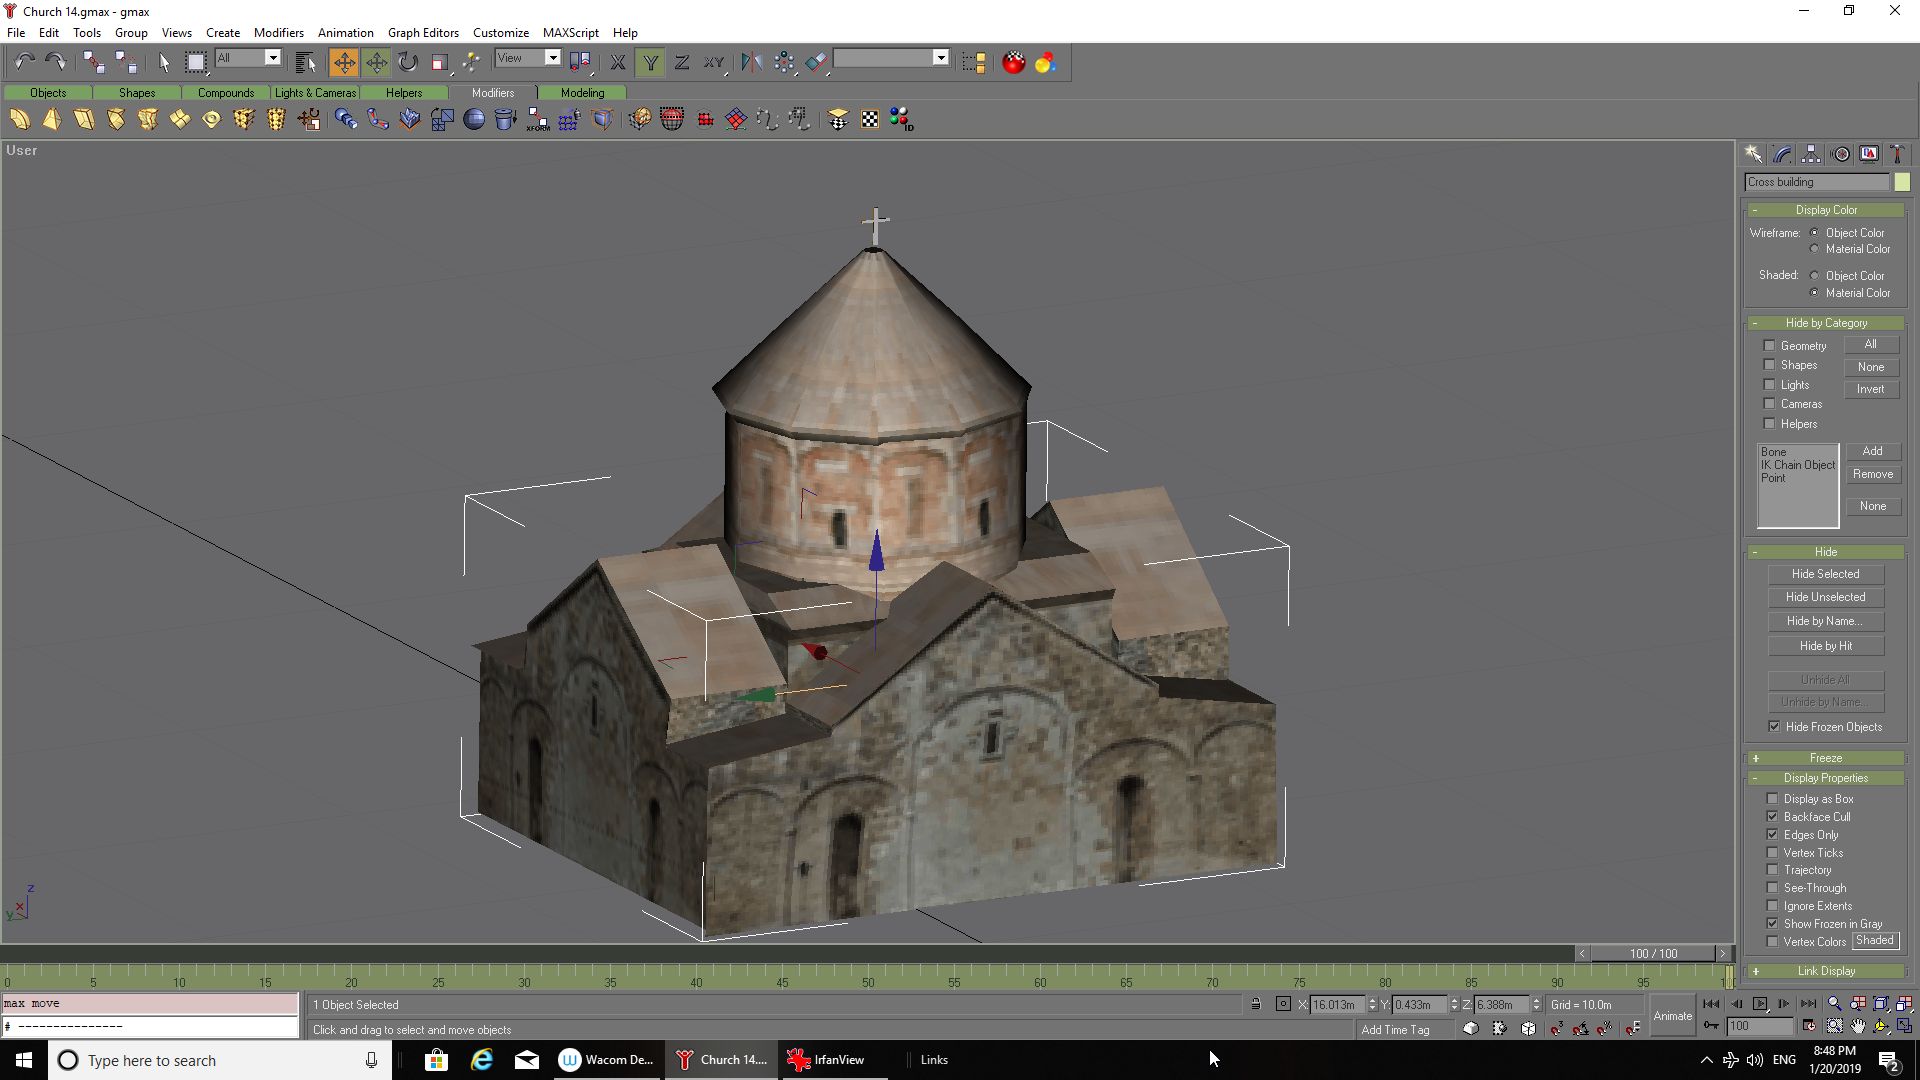Activate the Mirror Selected Objects tool
The width and height of the screenshot is (1920, 1080).
(x=751, y=63)
